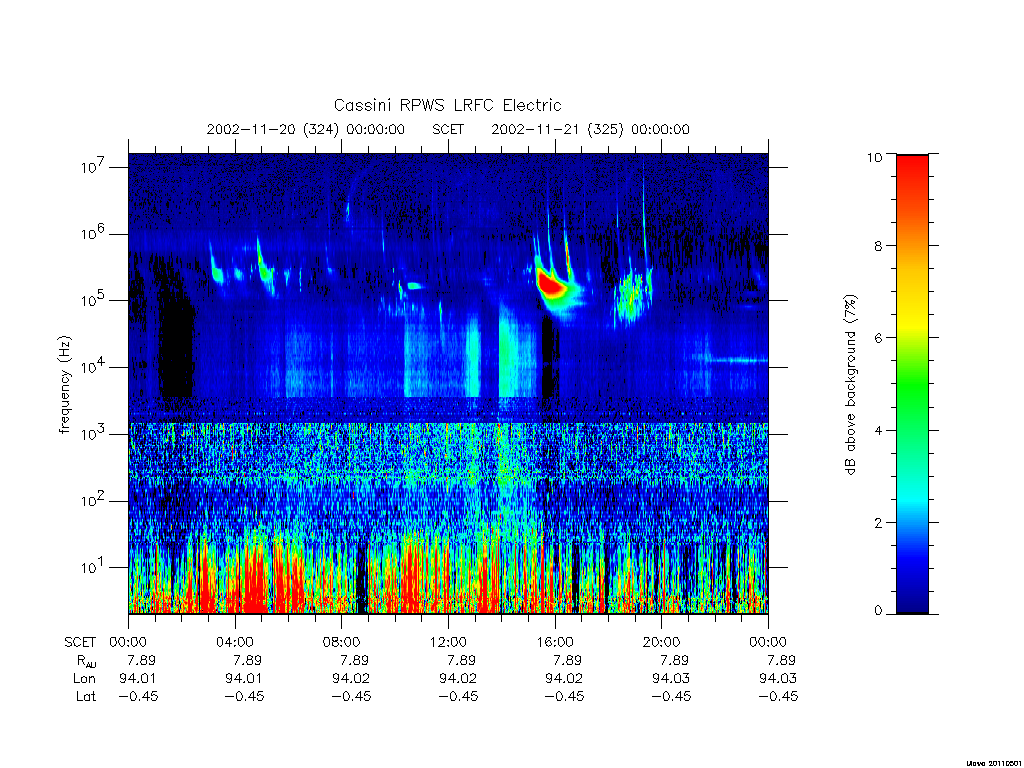Click the 10^6 frequency tick label
1024x768 pixels.
tap(94, 234)
